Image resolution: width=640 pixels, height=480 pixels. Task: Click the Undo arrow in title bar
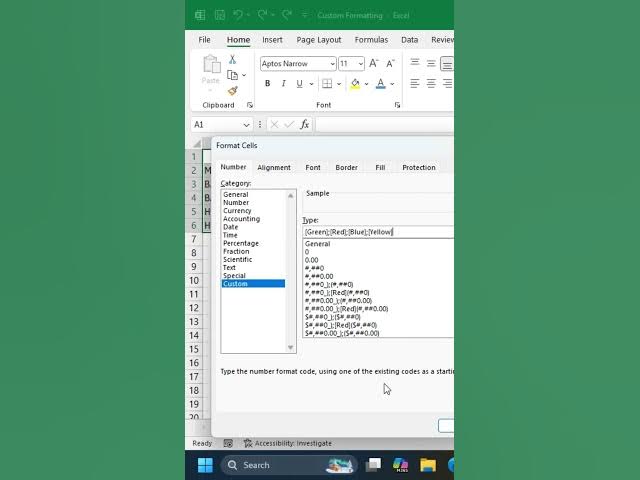click(x=238, y=15)
